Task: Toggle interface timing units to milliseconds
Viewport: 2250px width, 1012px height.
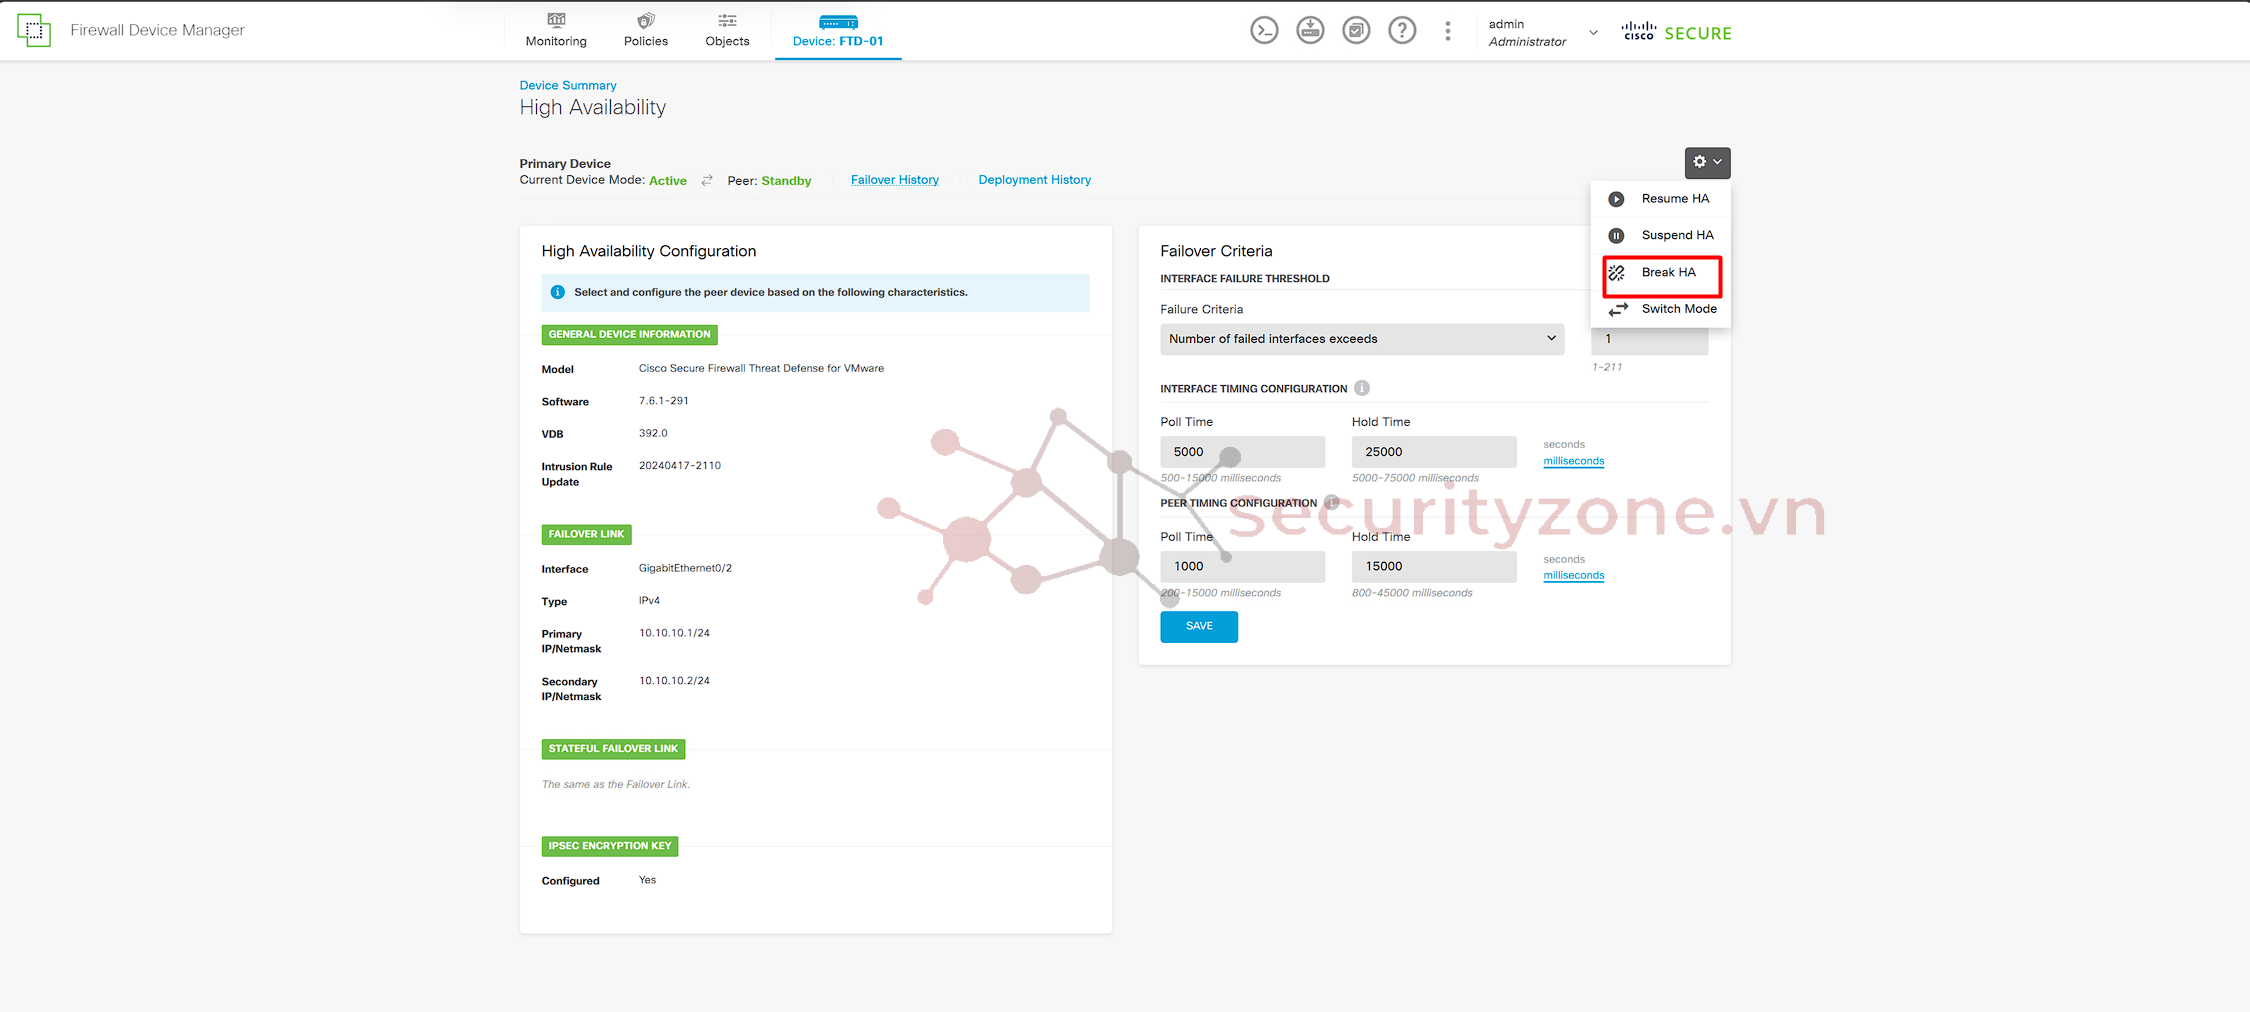Action: coord(1573,461)
